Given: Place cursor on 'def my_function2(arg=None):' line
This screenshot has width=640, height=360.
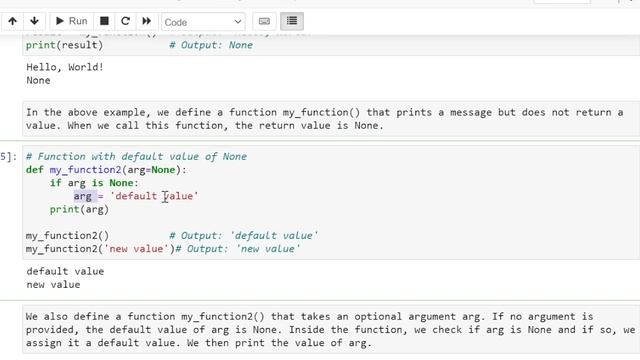Looking at the screenshot, I should 106,170.
